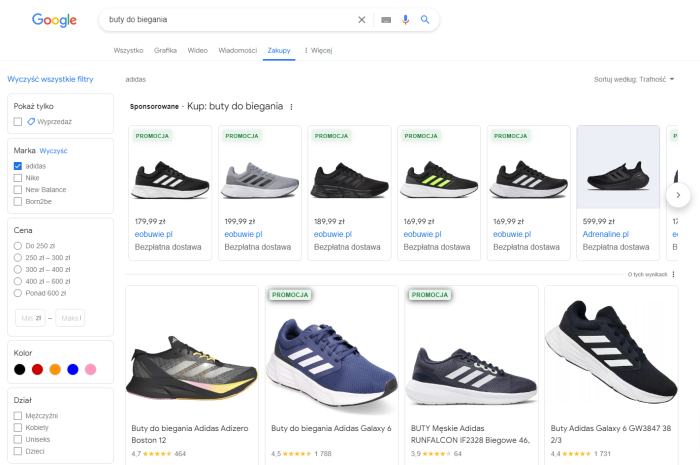Click the magnifying glass search icon

(425, 20)
